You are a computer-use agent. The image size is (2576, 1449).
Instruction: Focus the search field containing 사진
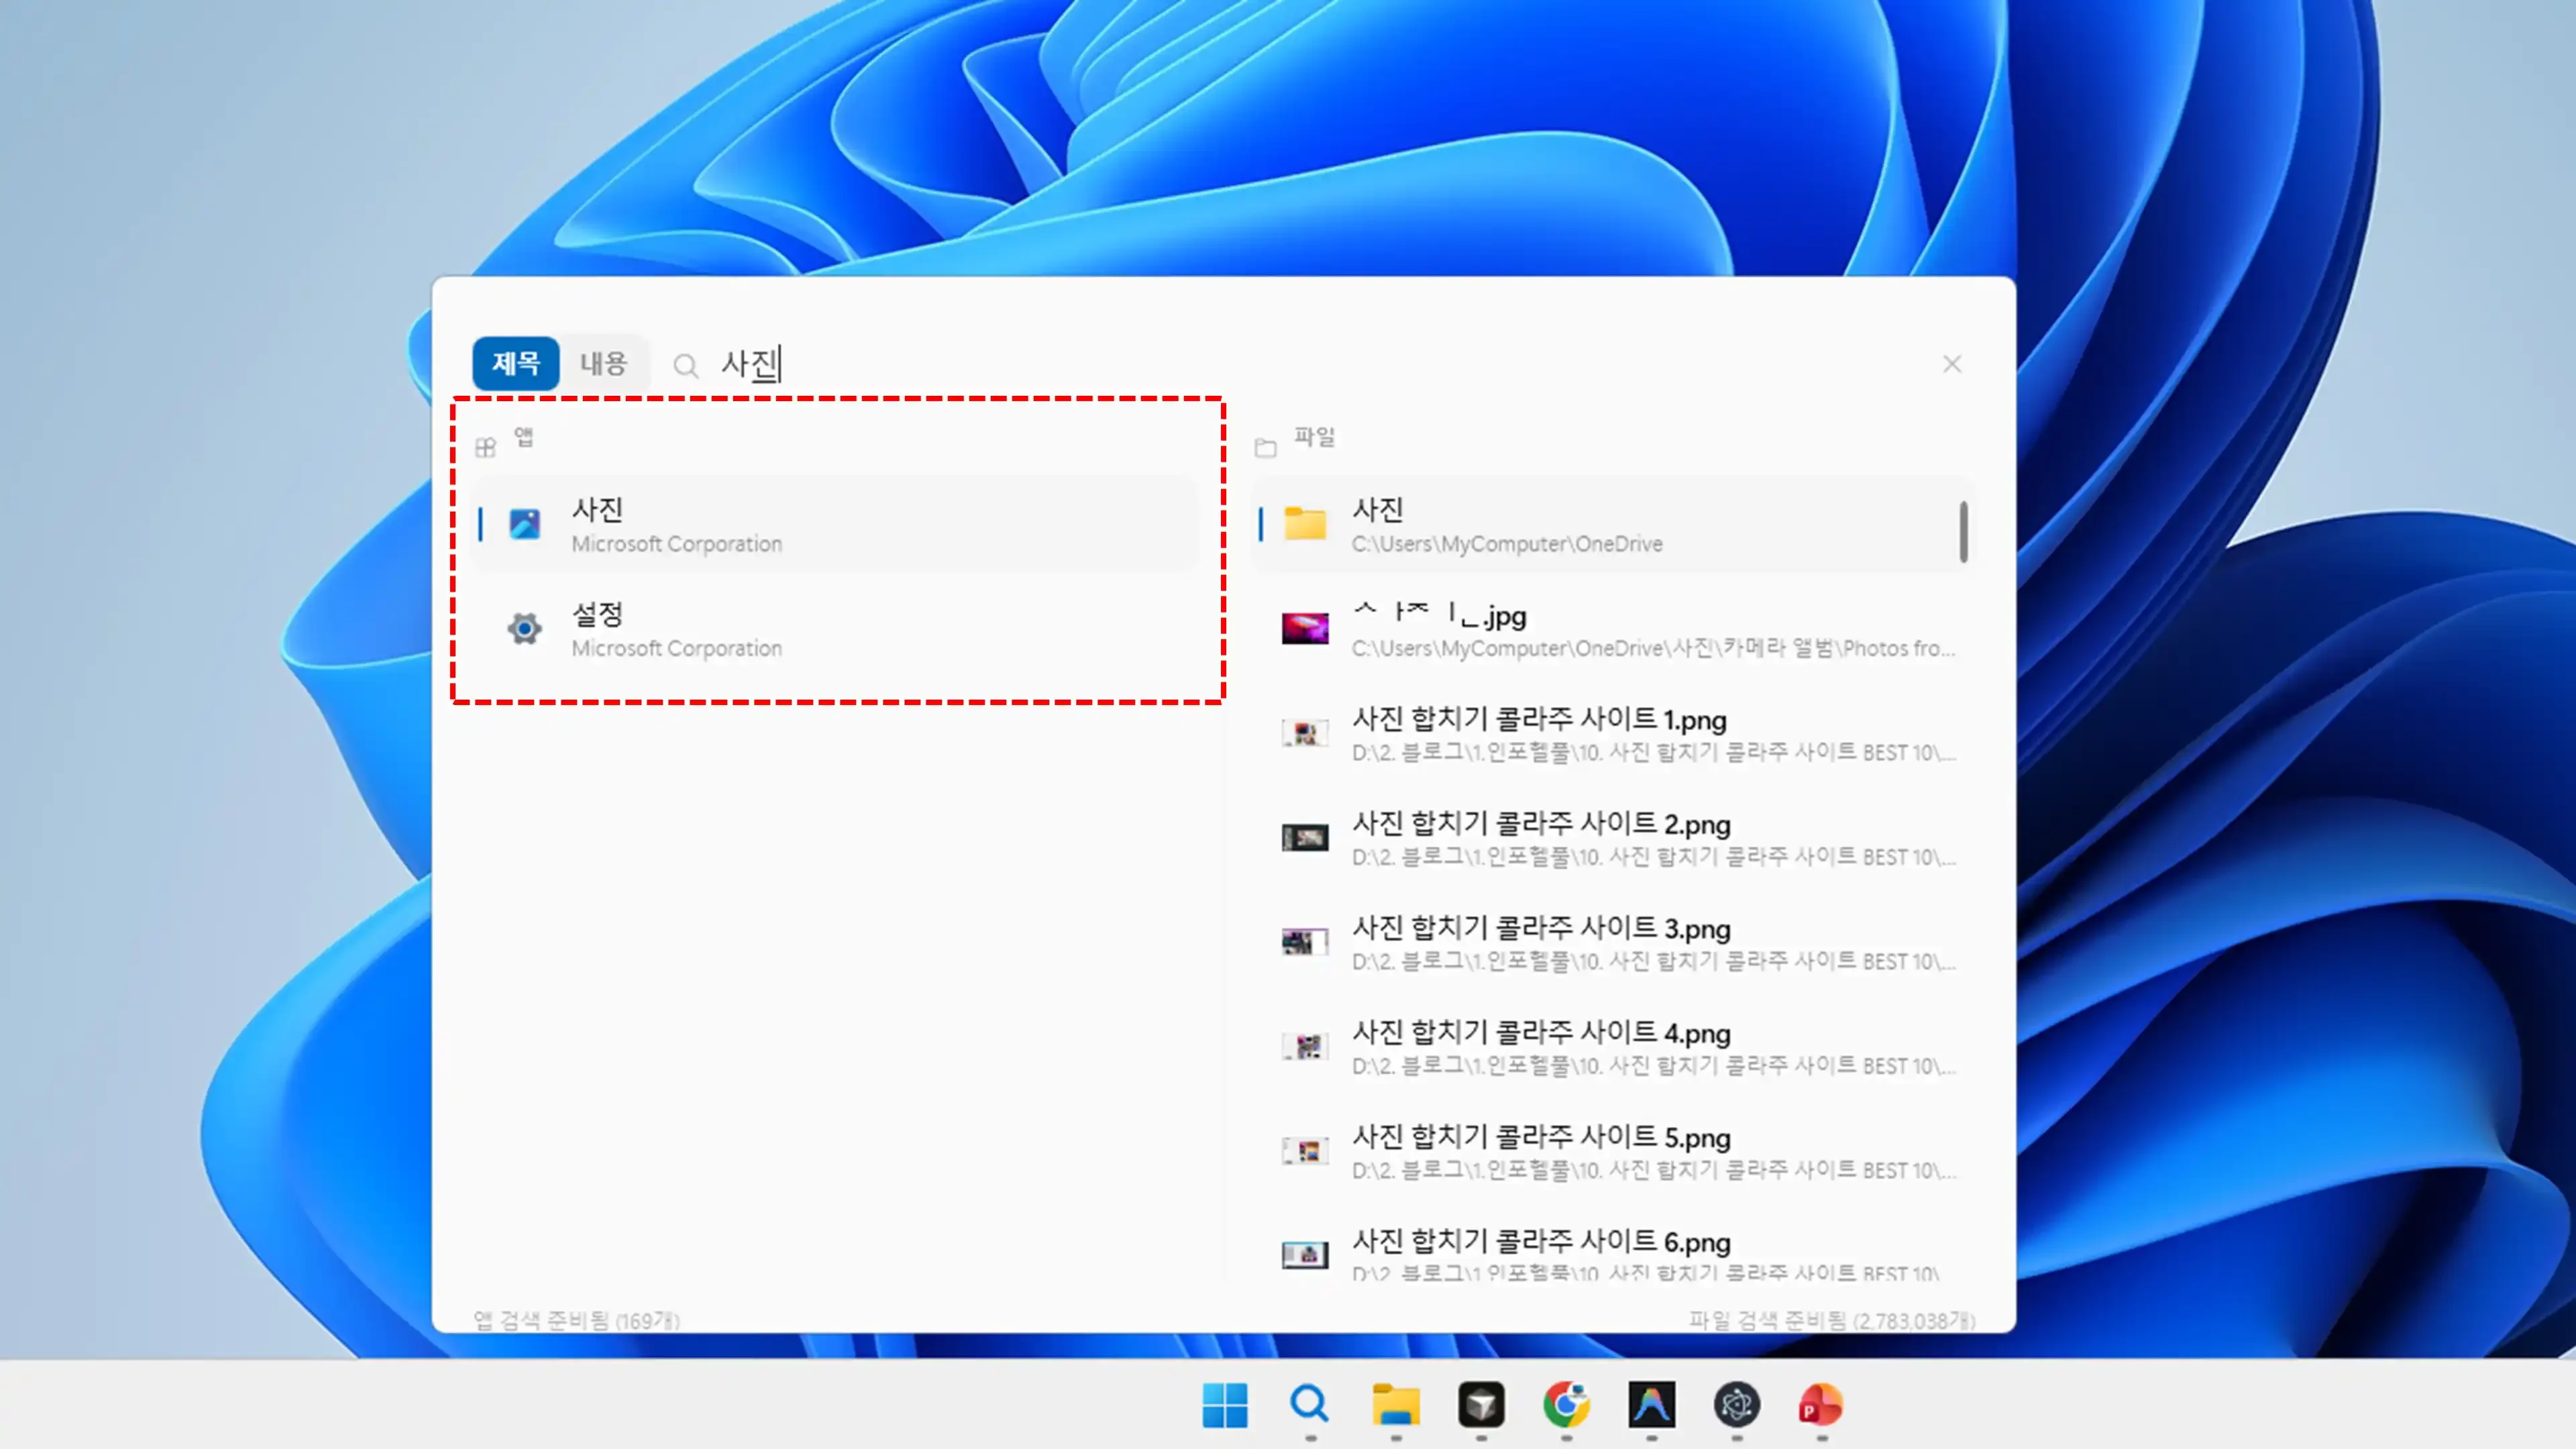1300,364
